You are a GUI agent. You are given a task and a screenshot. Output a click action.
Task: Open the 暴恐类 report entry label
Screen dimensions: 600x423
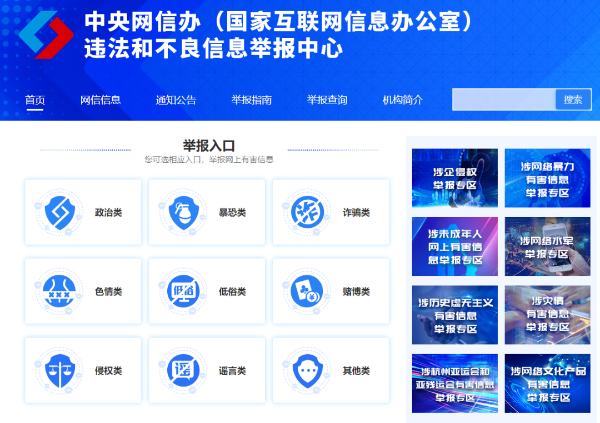point(232,212)
